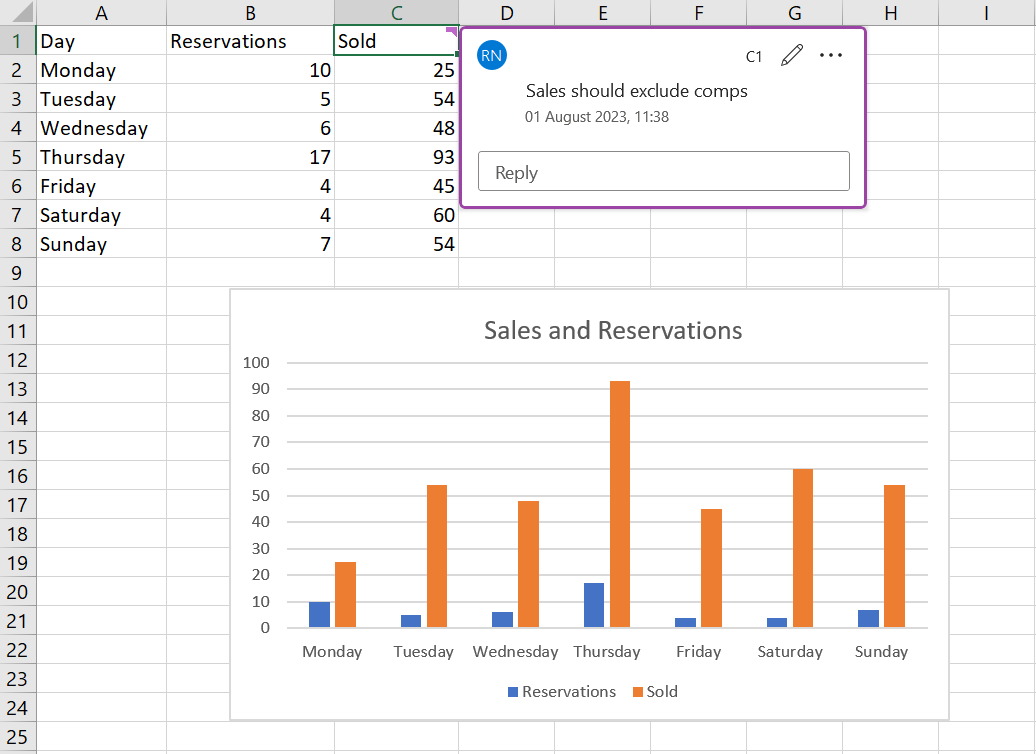Screen dimensions: 1036x754
Task: Click the Reply input field in the comment
Action: click(x=663, y=171)
